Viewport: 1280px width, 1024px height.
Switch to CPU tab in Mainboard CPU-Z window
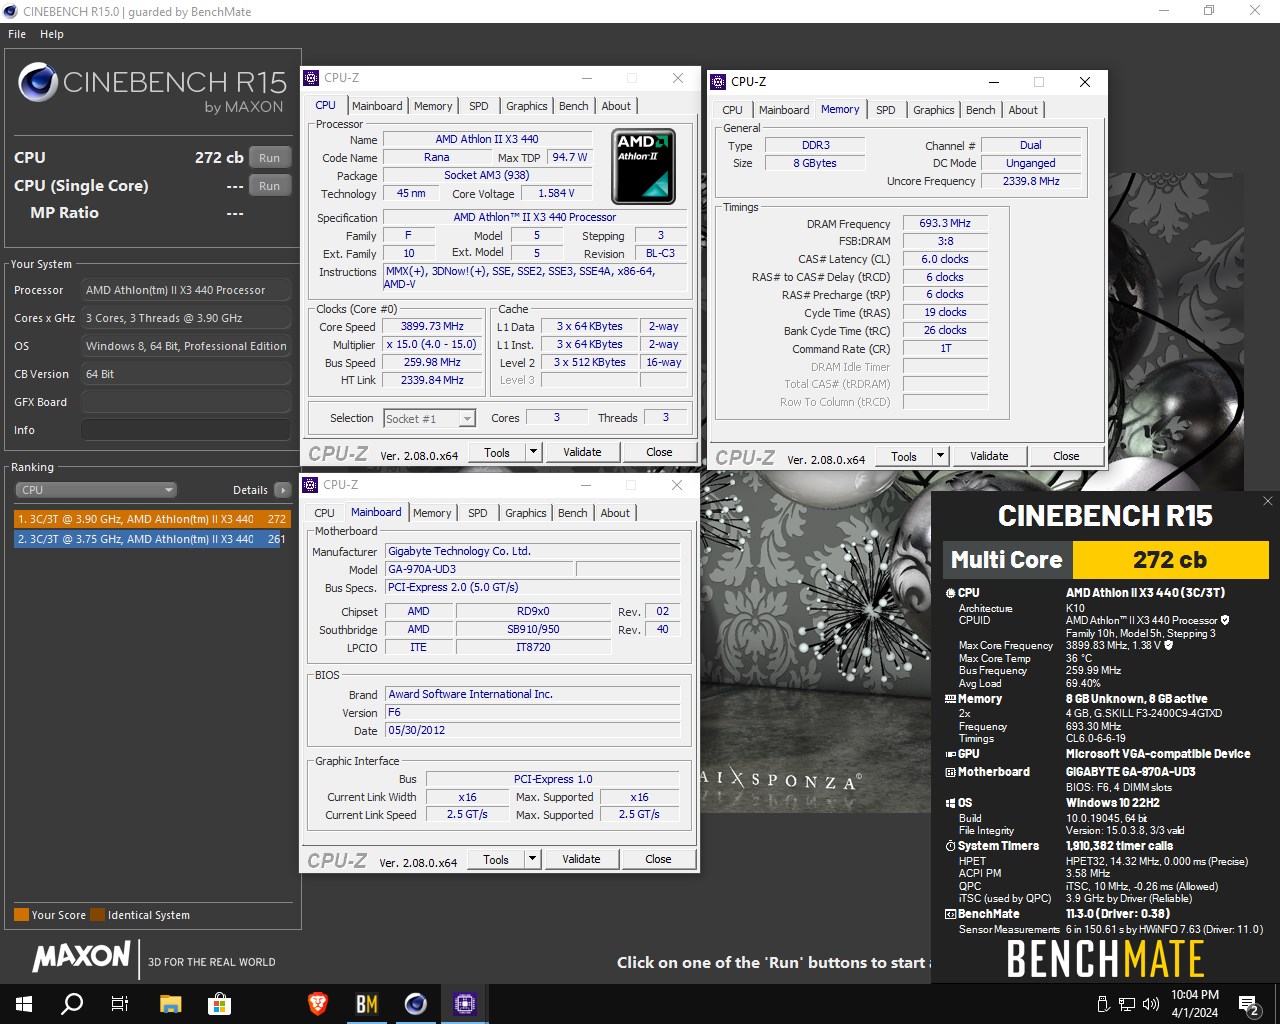pos(325,513)
